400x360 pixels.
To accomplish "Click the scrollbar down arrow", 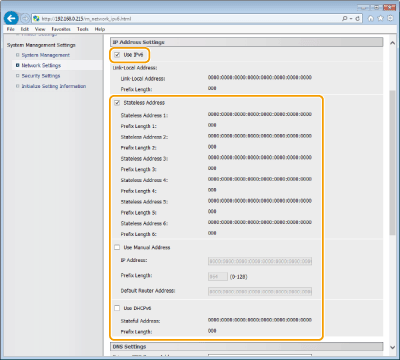I will click(x=392, y=347).
